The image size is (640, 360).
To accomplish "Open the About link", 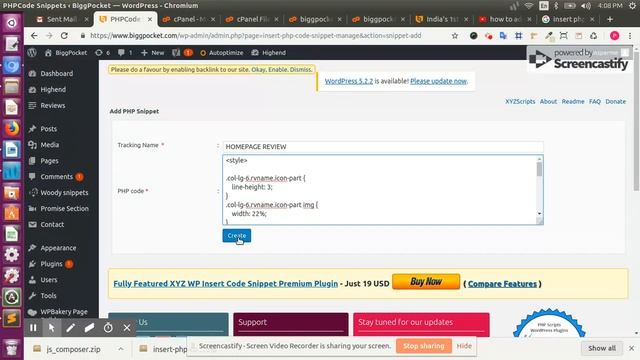I will 548,101.
